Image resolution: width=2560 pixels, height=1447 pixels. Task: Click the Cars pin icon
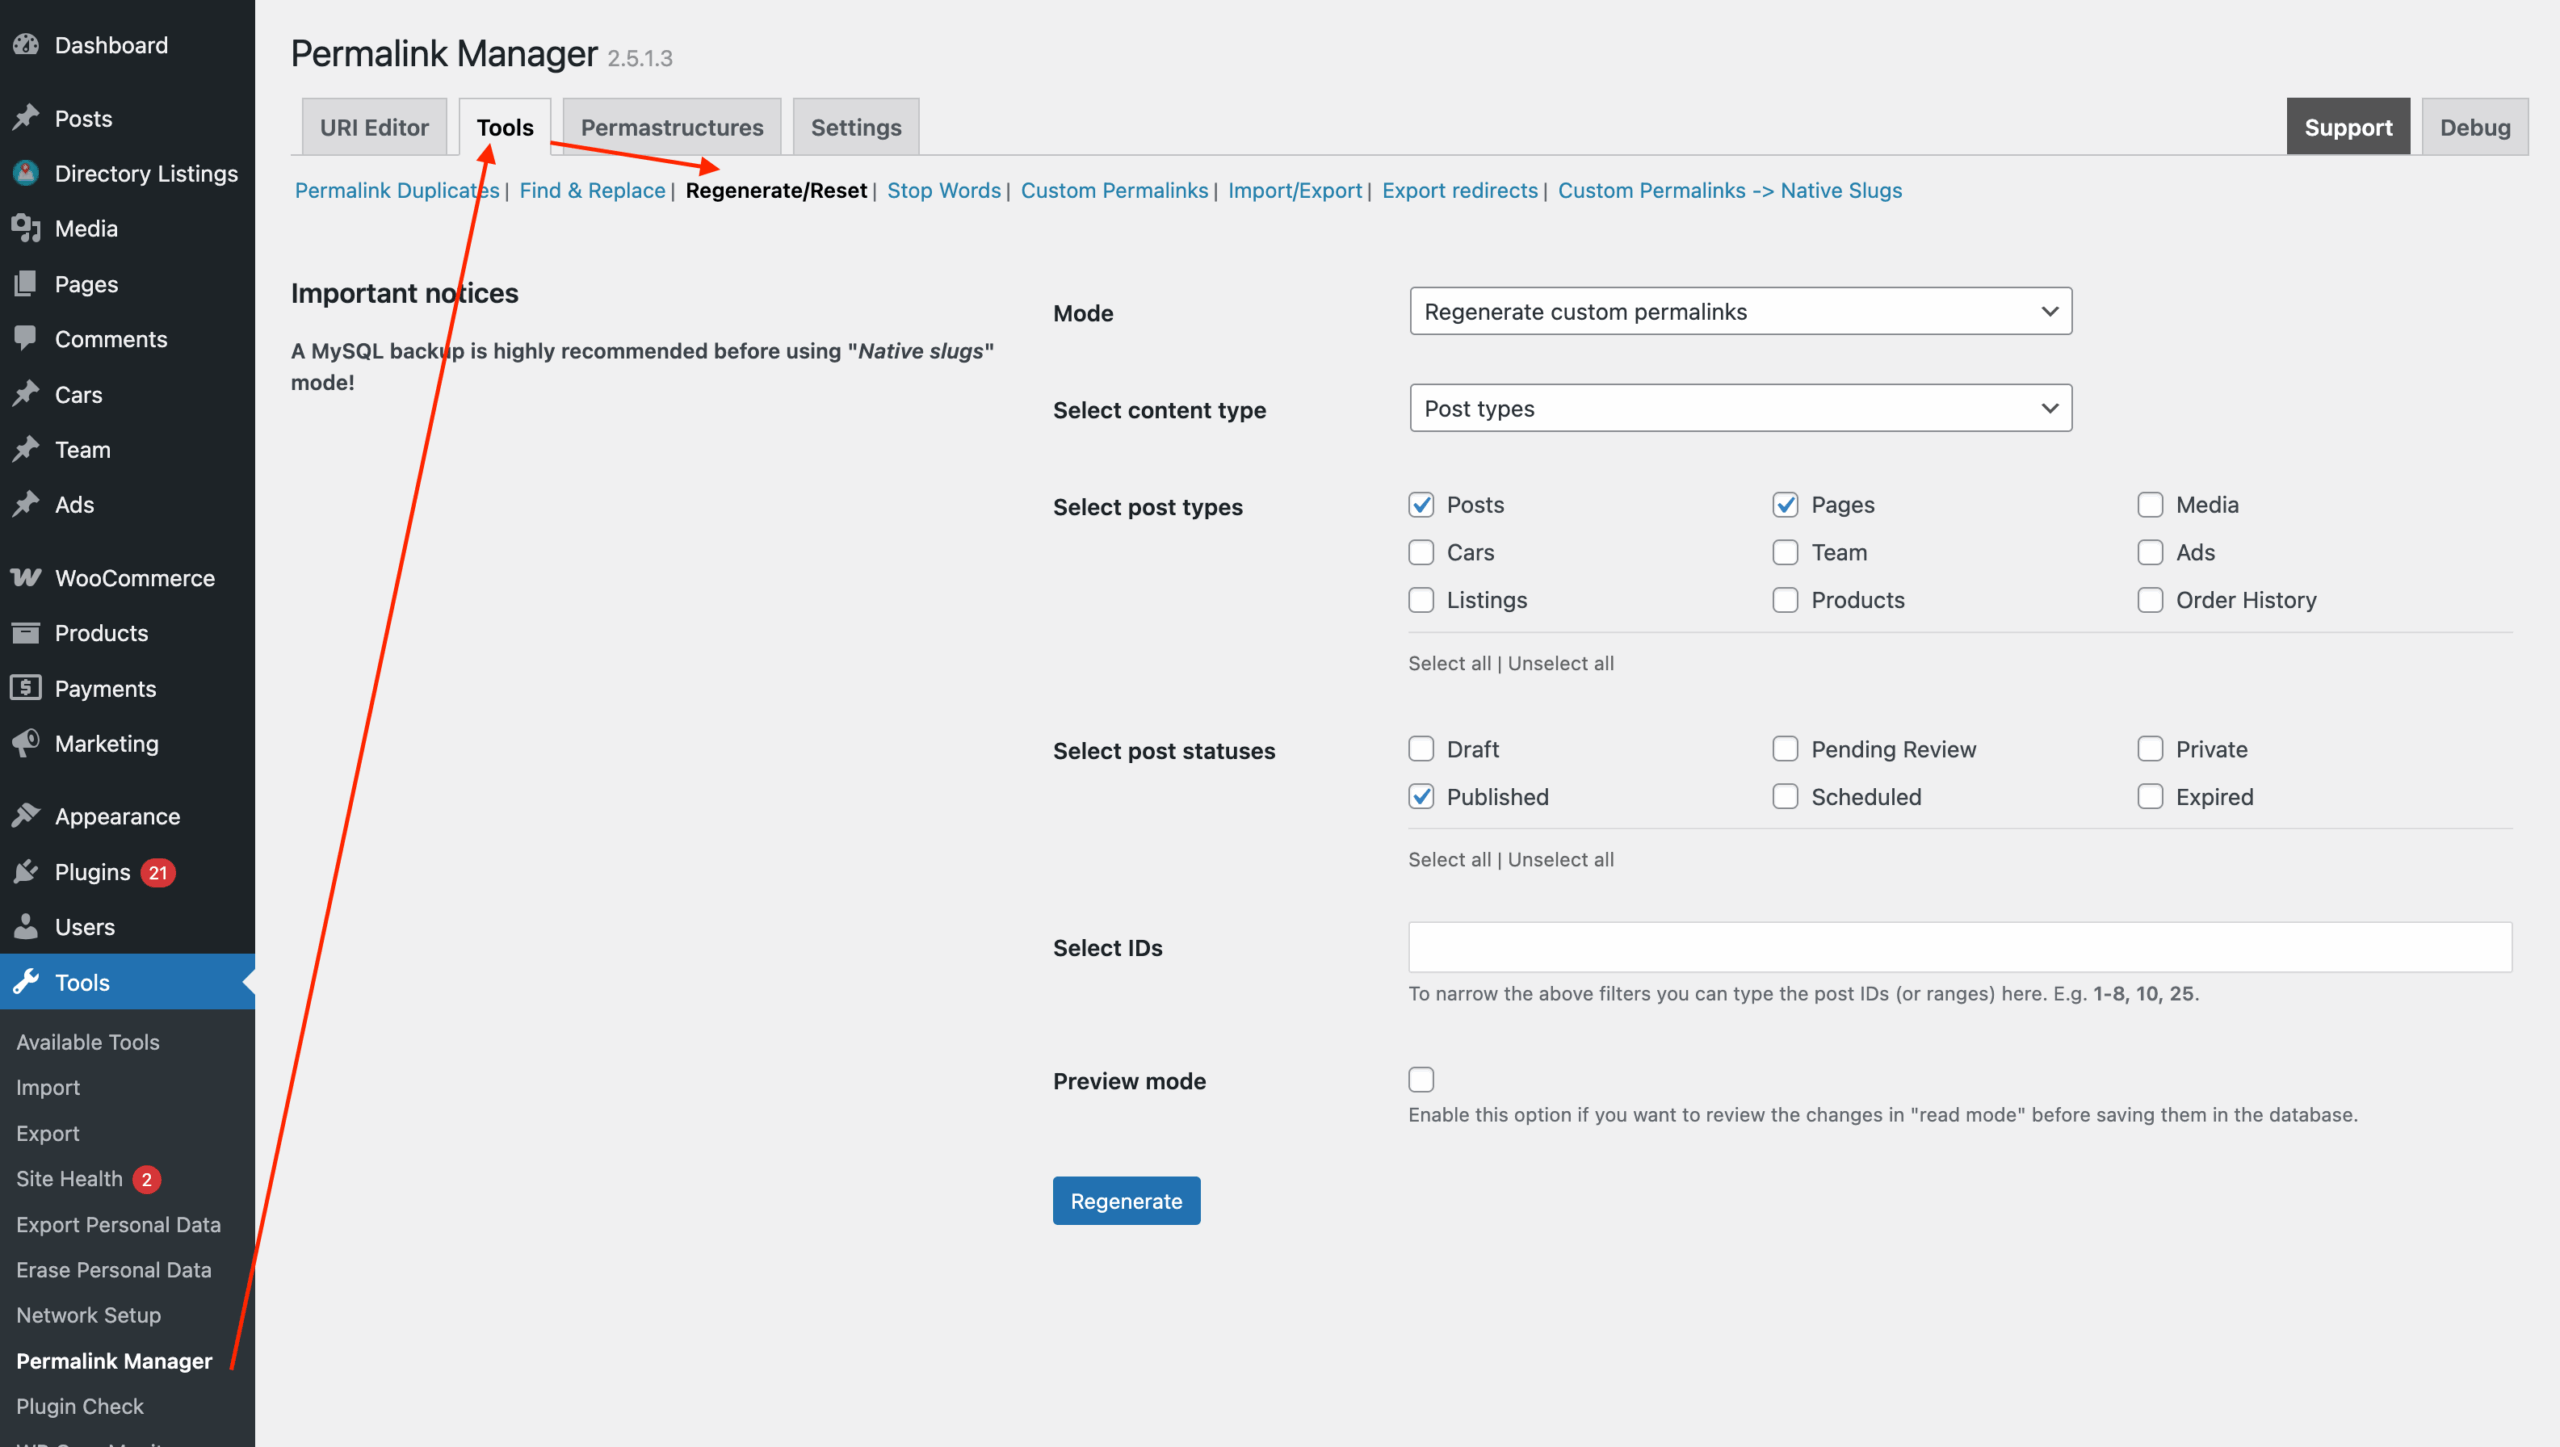(x=26, y=394)
